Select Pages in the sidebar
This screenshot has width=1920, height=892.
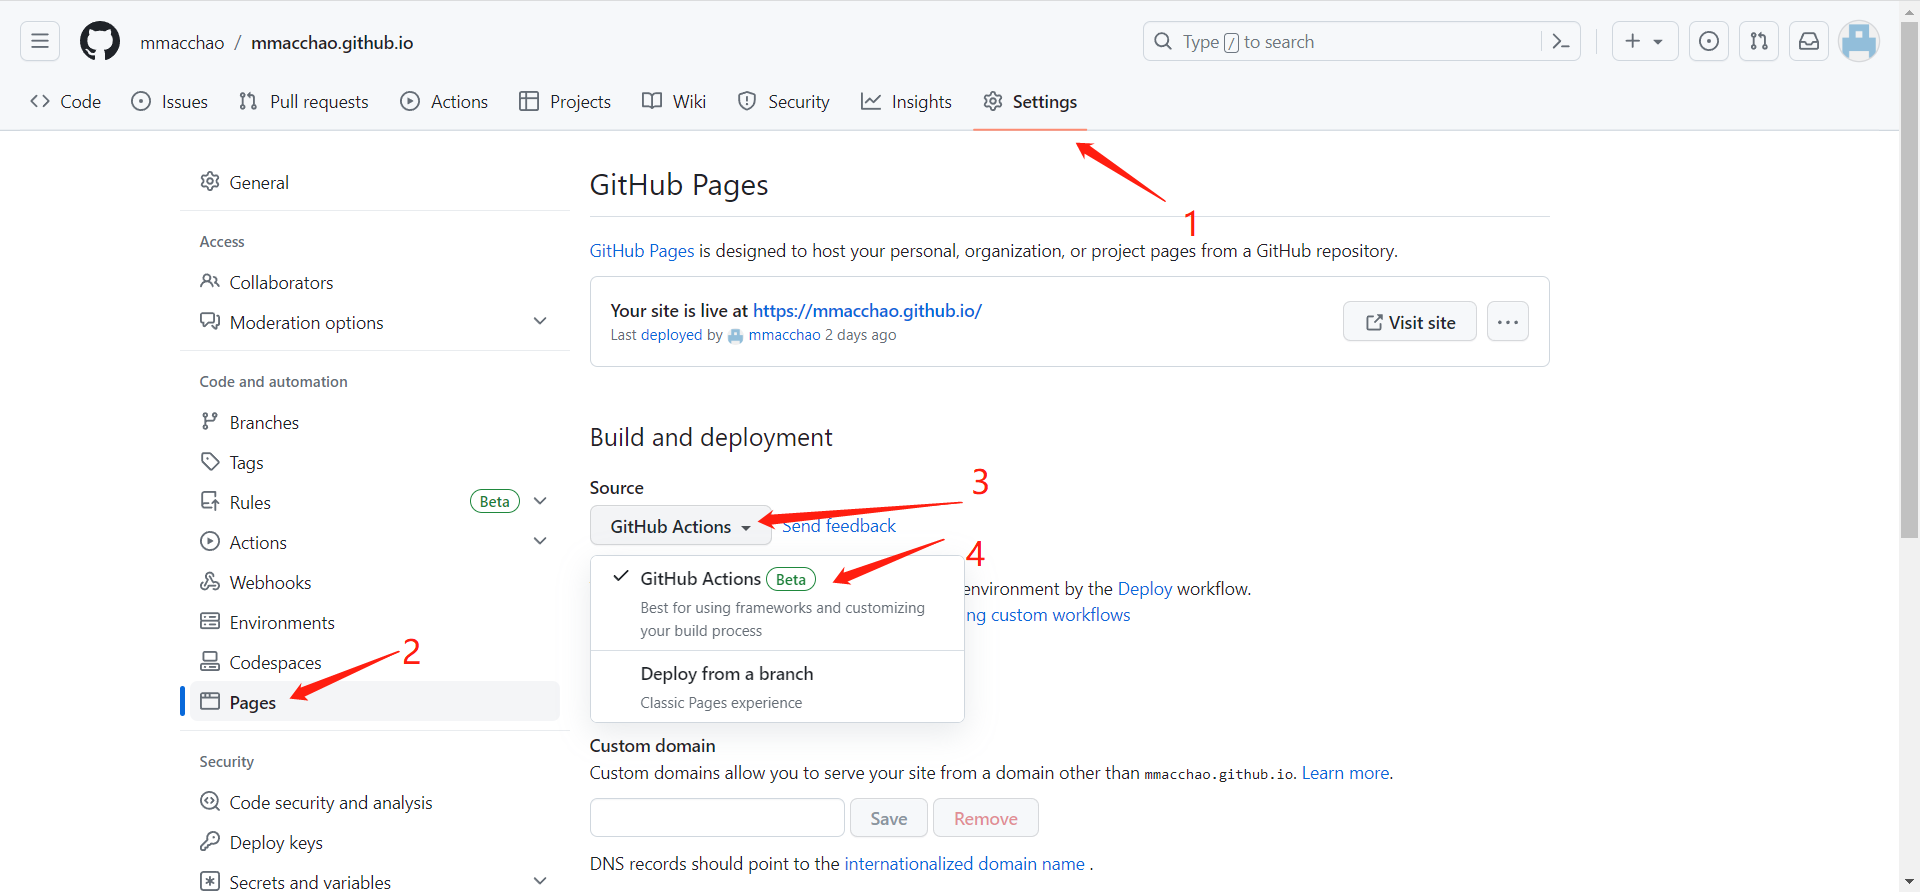[x=375, y=702]
